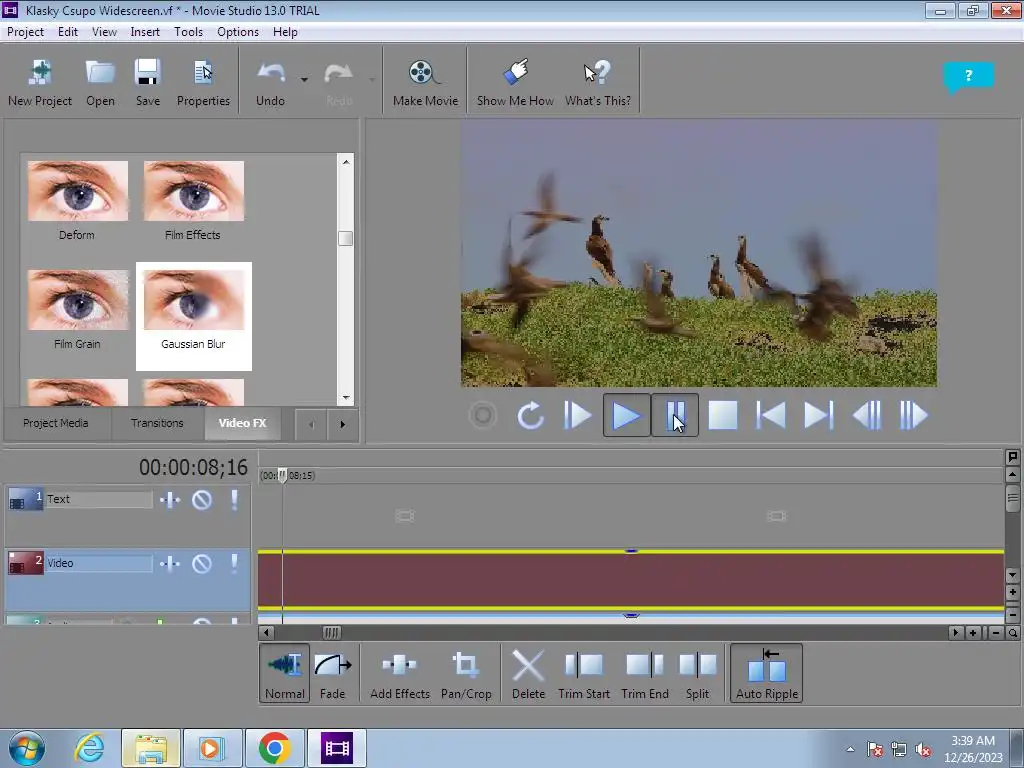Mute the Video track
The width and height of the screenshot is (1024, 768).
(202, 564)
